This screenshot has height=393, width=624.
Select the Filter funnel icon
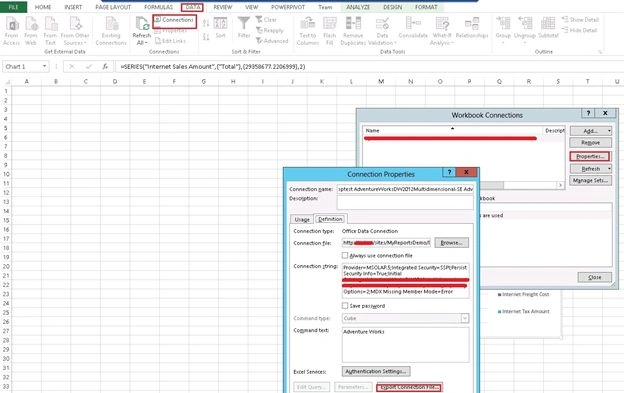(244, 23)
